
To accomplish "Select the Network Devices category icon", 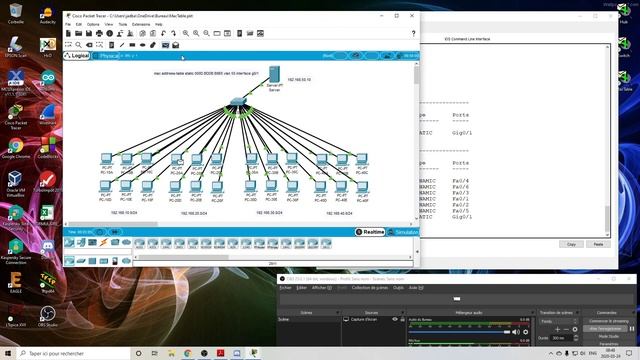I will [69, 243].
